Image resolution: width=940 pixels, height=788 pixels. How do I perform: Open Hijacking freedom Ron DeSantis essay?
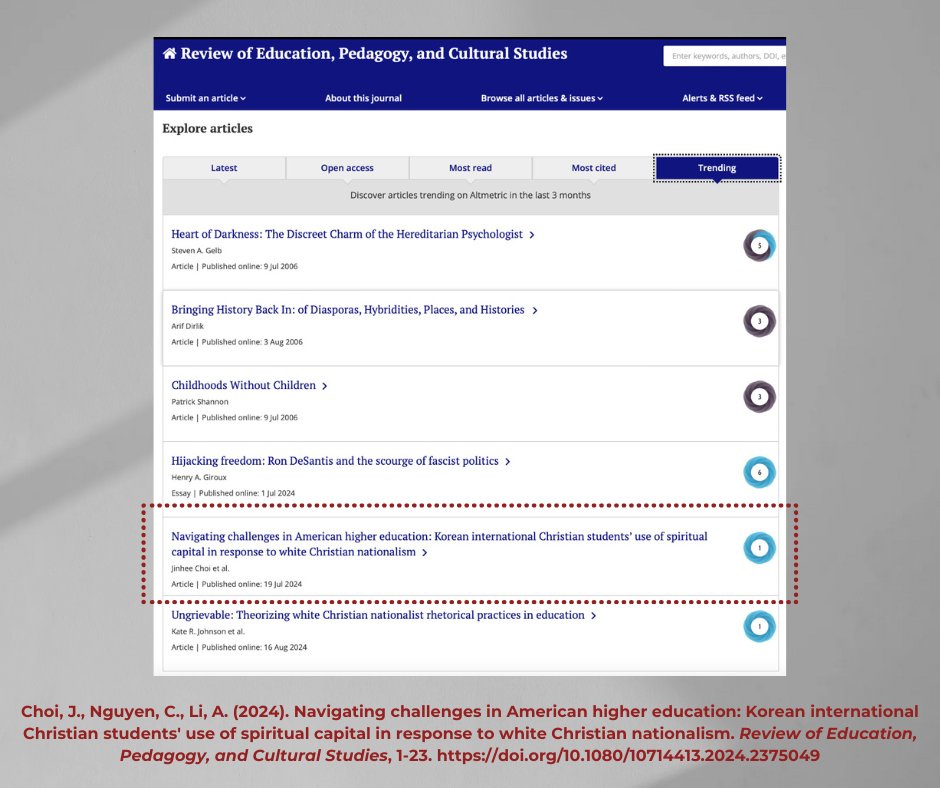pyautogui.click(x=341, y=461)
